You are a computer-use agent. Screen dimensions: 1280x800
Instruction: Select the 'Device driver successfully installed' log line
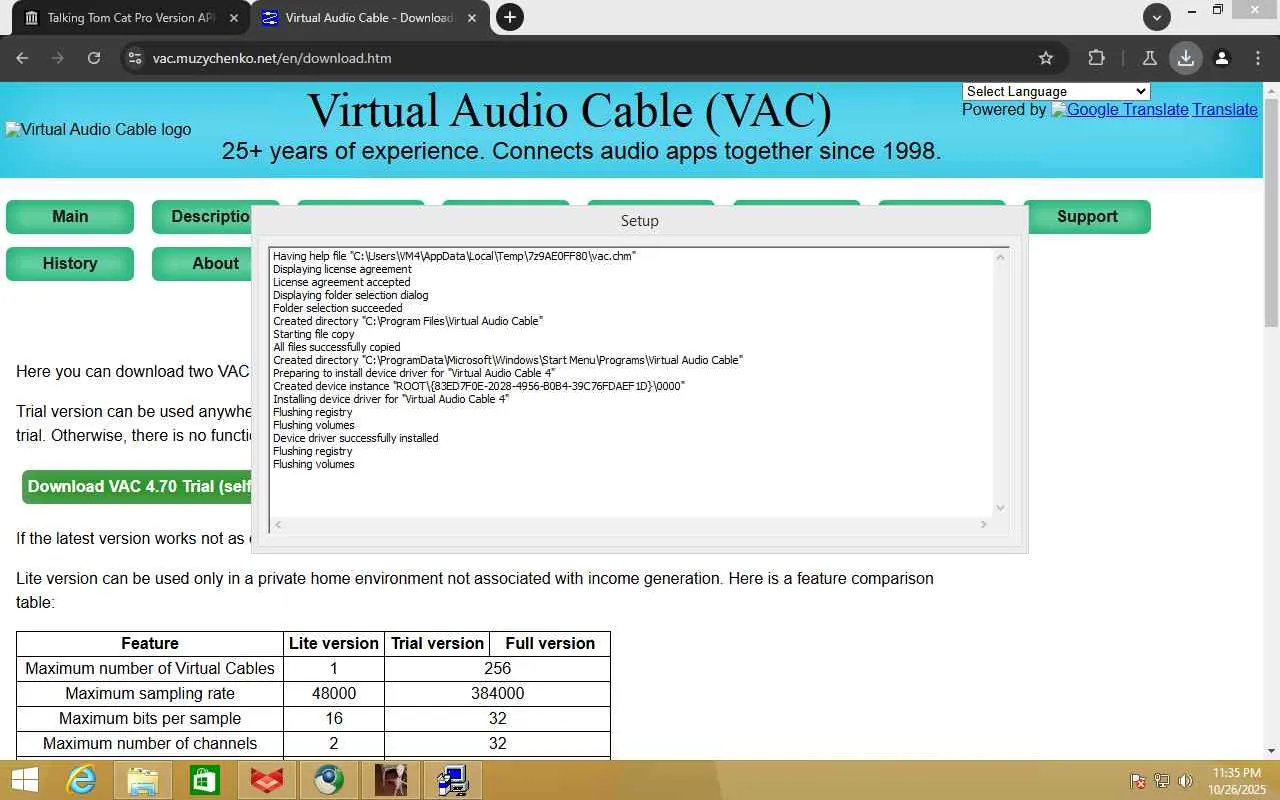[355, 438]
